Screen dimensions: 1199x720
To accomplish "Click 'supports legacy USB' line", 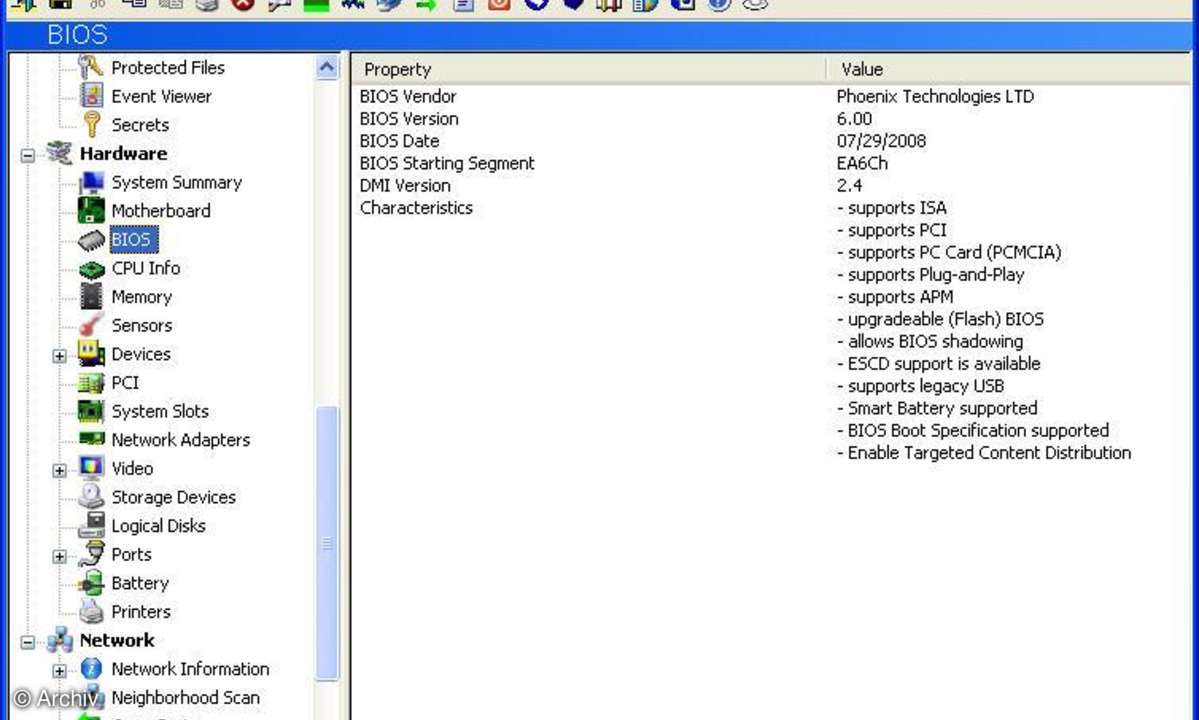I will pos(920,386).
